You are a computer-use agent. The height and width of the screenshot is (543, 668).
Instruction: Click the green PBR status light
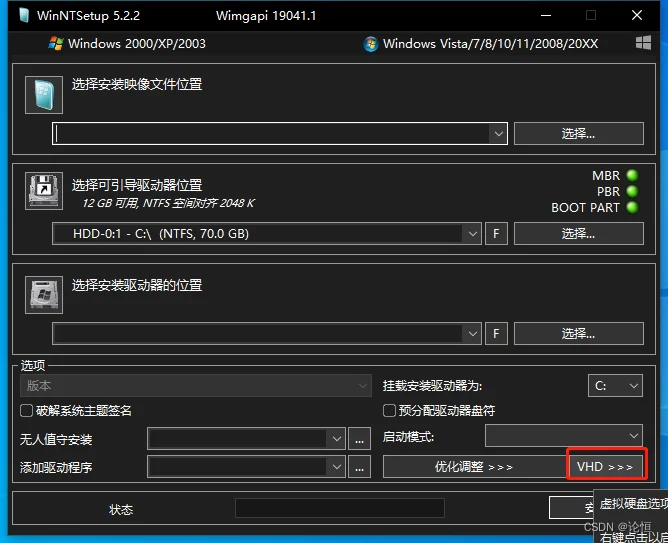click(632, 191)
